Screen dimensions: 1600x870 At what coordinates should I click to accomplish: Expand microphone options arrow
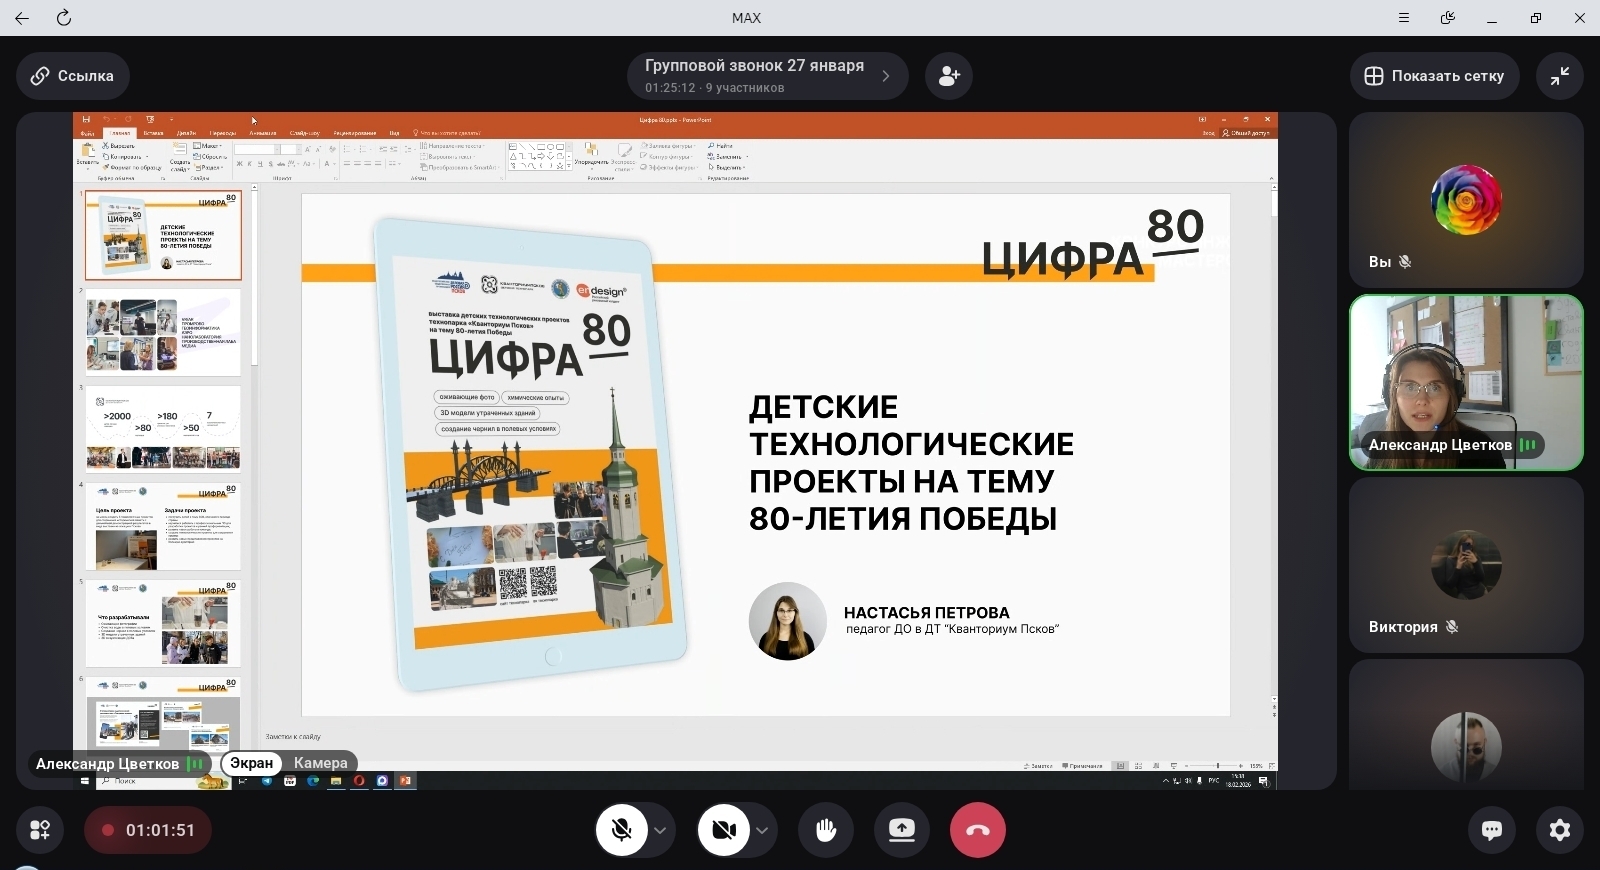(x=660, y=830)
